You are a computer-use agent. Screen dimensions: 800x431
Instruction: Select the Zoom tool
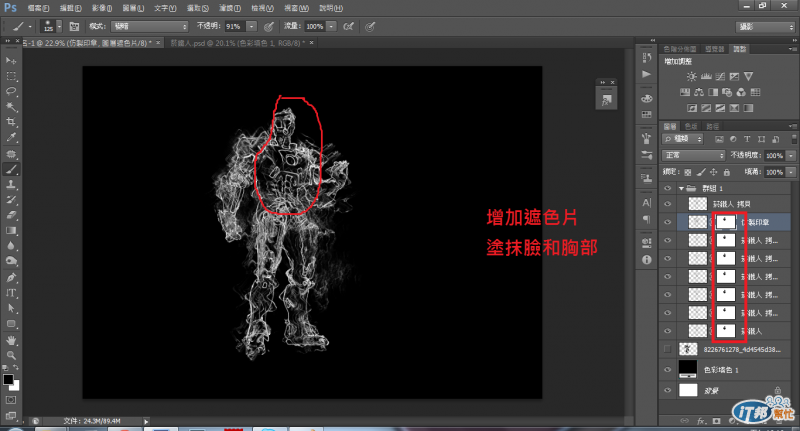(x=11, y=356)
